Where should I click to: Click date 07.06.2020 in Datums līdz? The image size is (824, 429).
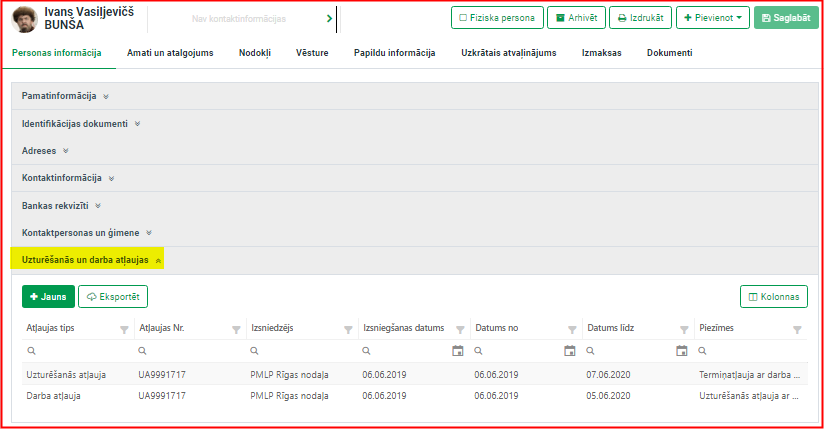[x=609, y=375]
